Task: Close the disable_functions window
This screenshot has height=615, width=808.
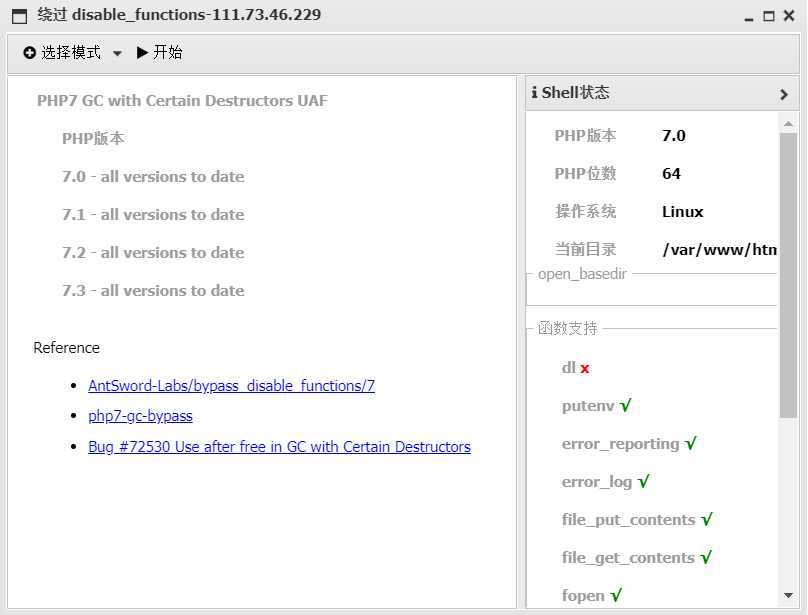Action: pos(788,15)
